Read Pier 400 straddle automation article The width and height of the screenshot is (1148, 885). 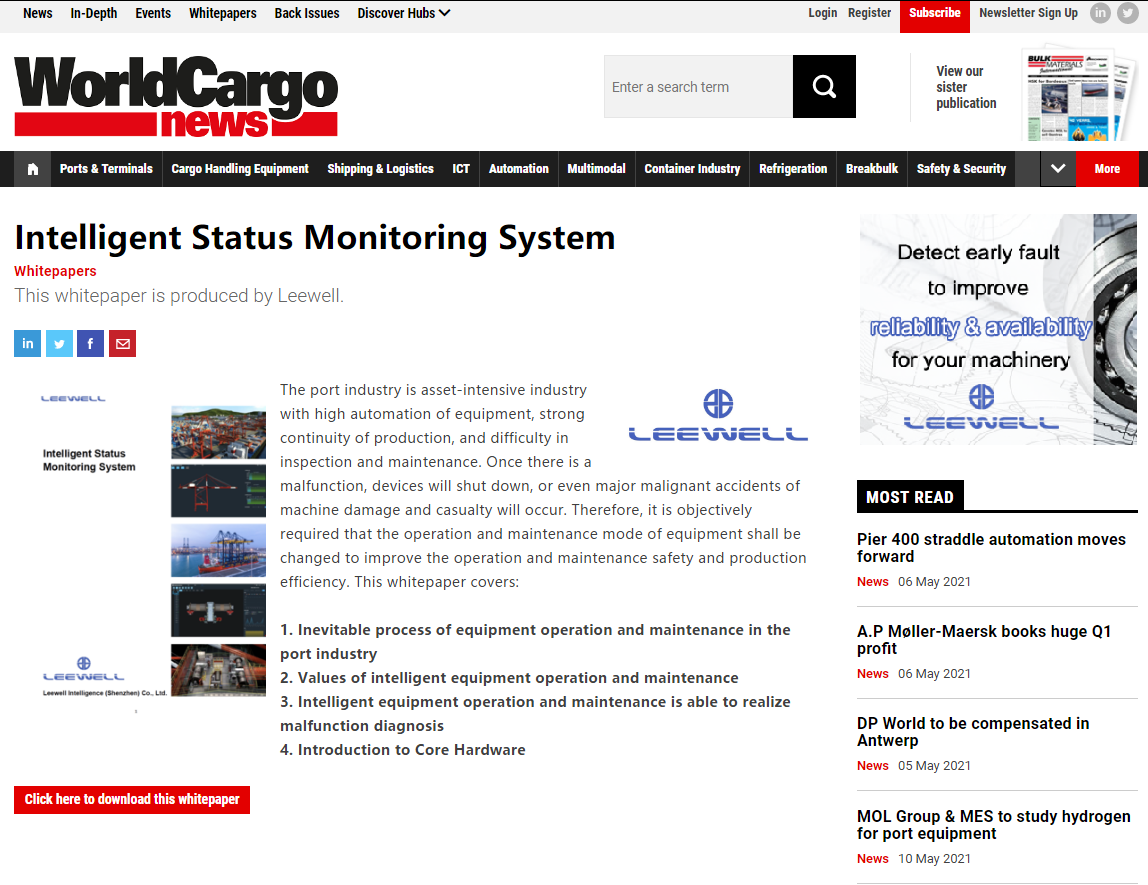(x=991, y=548)
